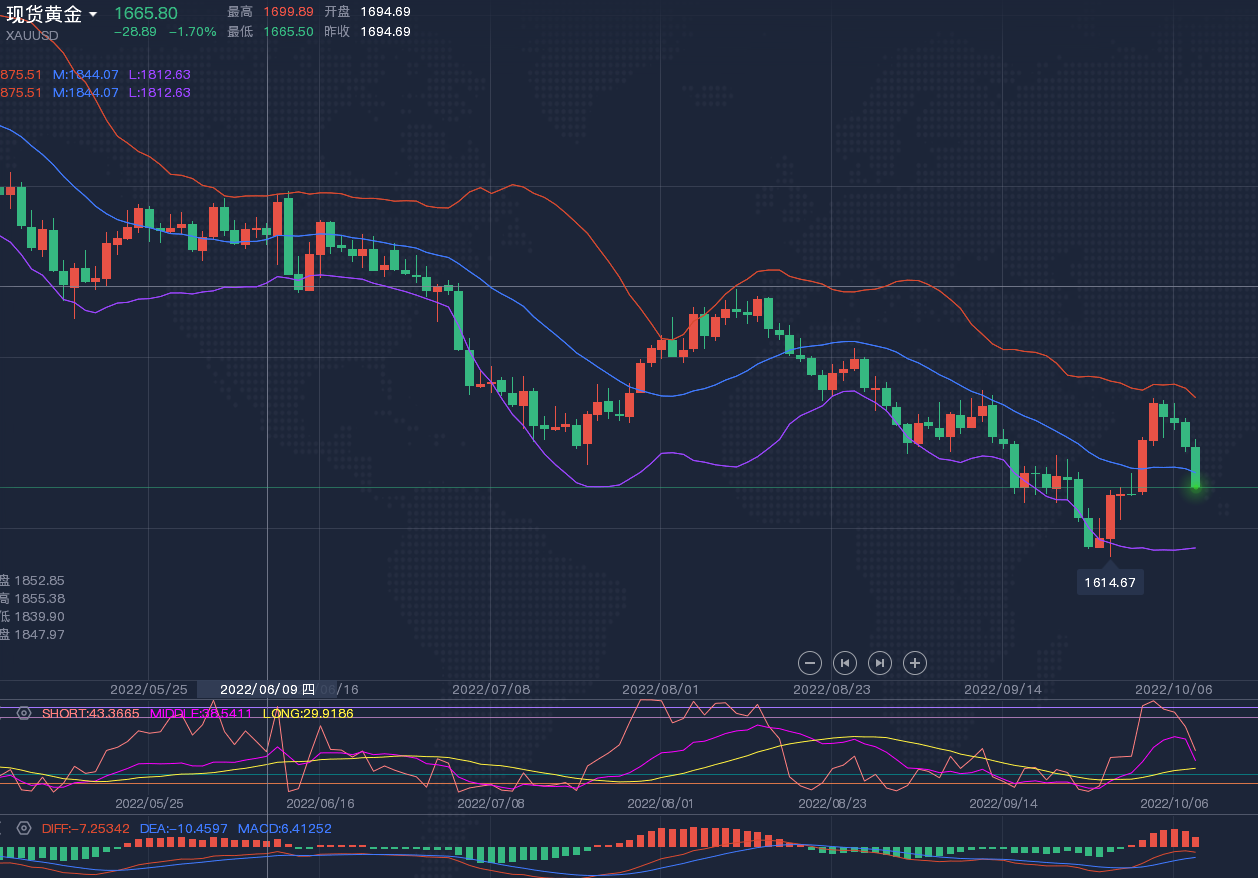
Task: Click the DEA:-10.4597 indicator label
Action: [183, 828]
